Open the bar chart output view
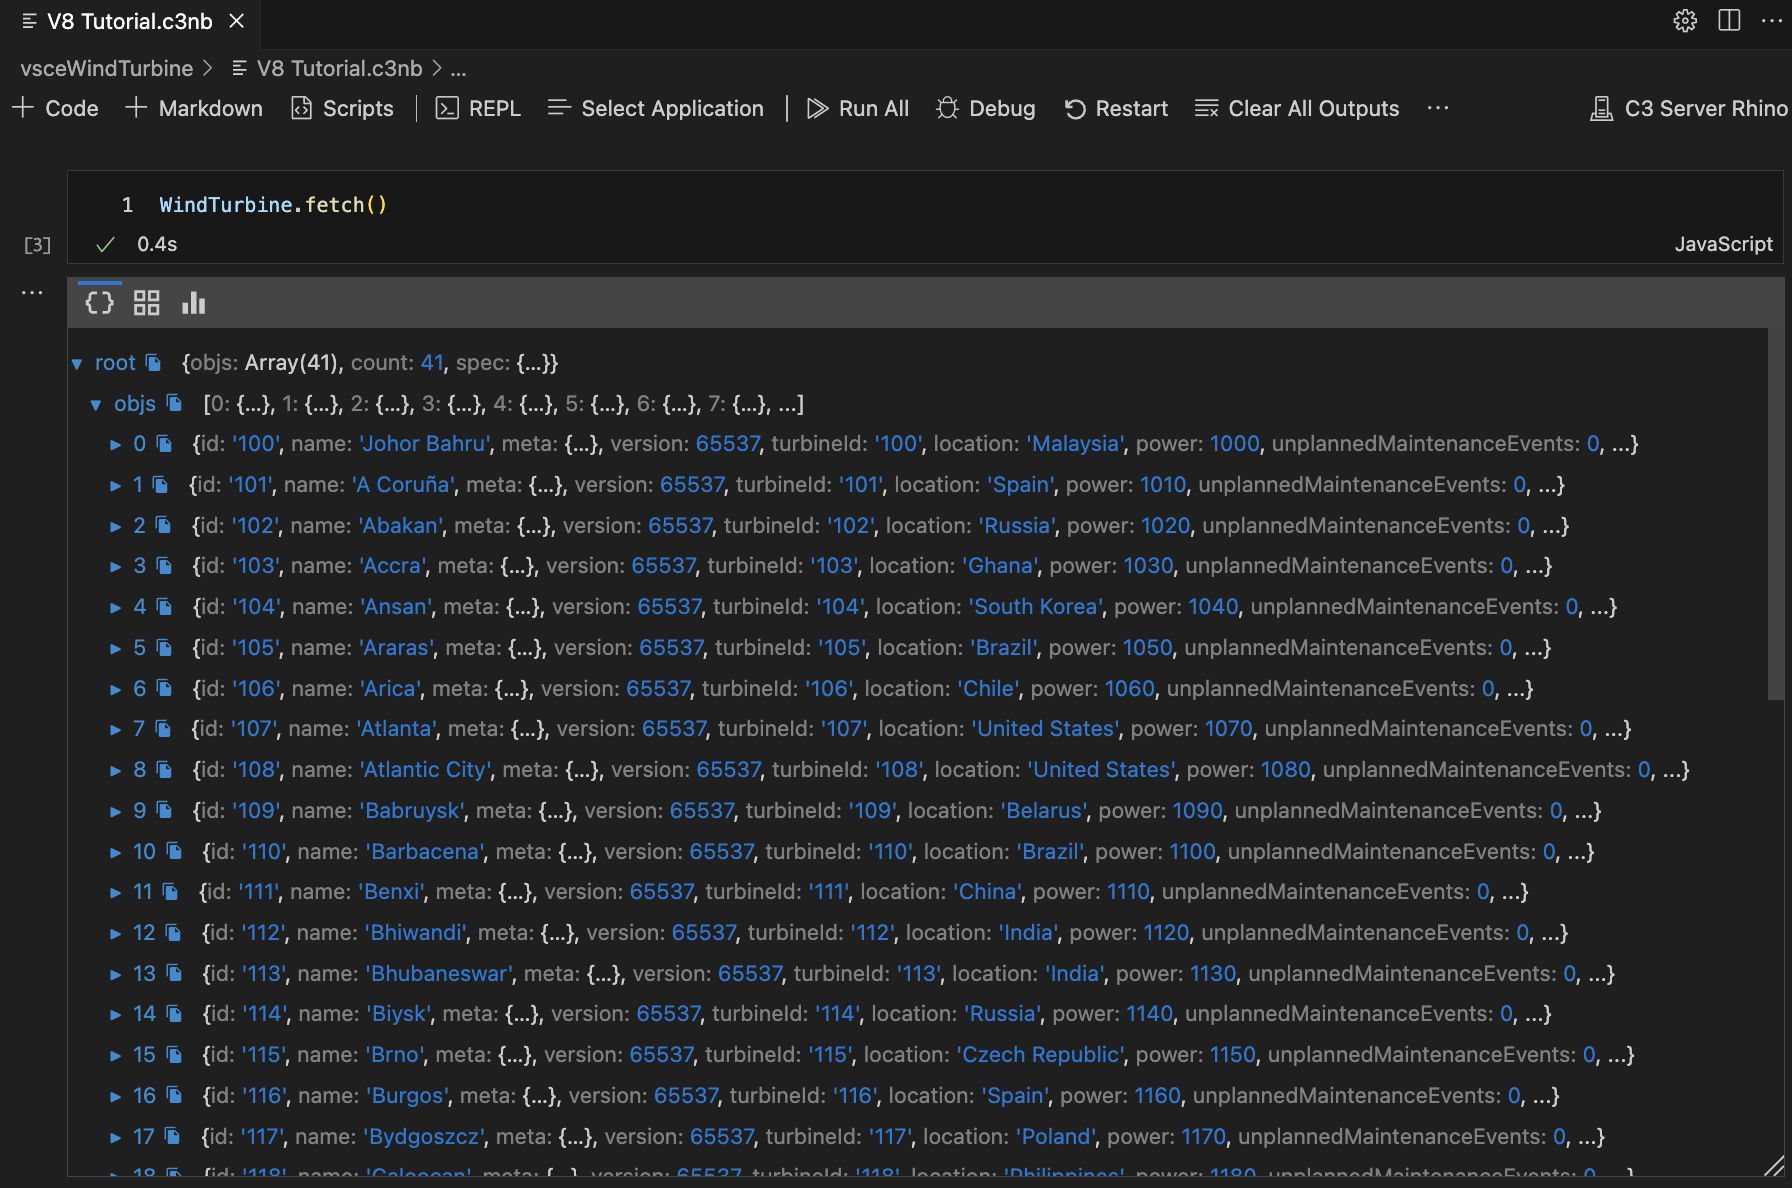Screen dimensions: 1792x1188 pyautogui.click(x=193, y=303)
